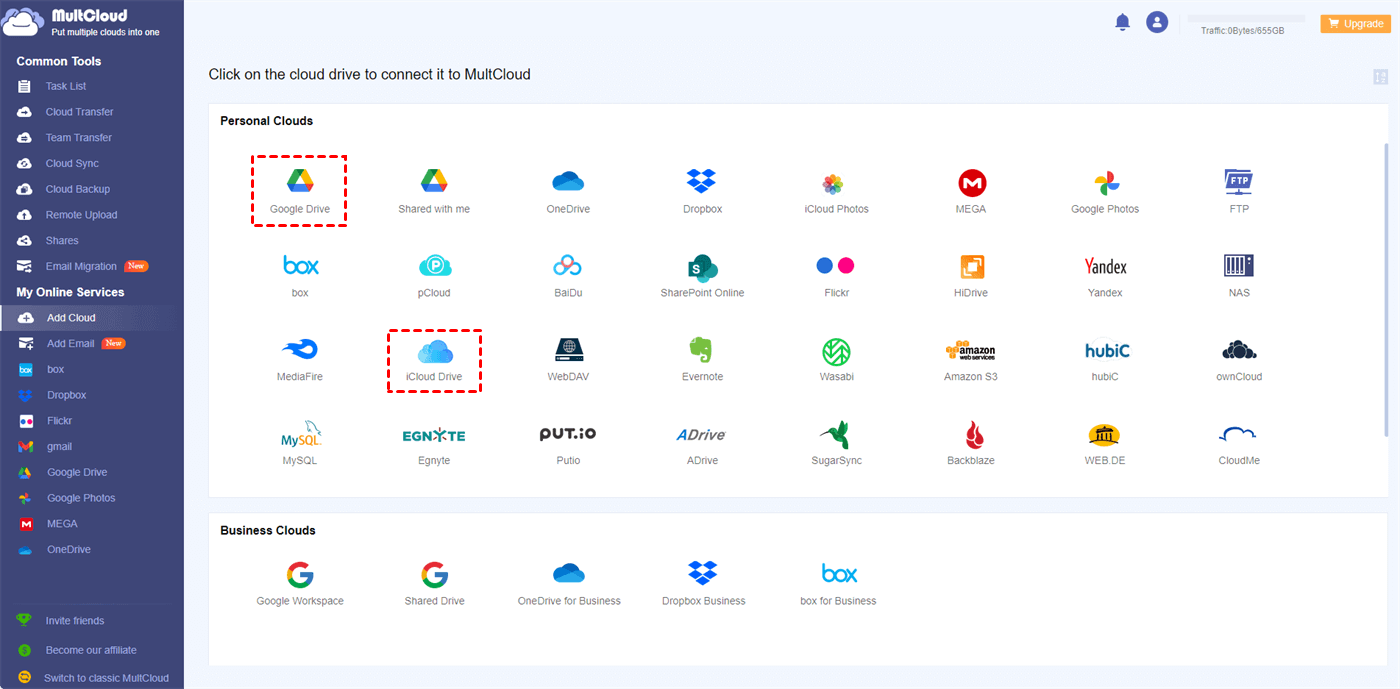Screen dimensions: 1400x689
Task: Add Amazon S3 storage
Action: tap(971, 358)
